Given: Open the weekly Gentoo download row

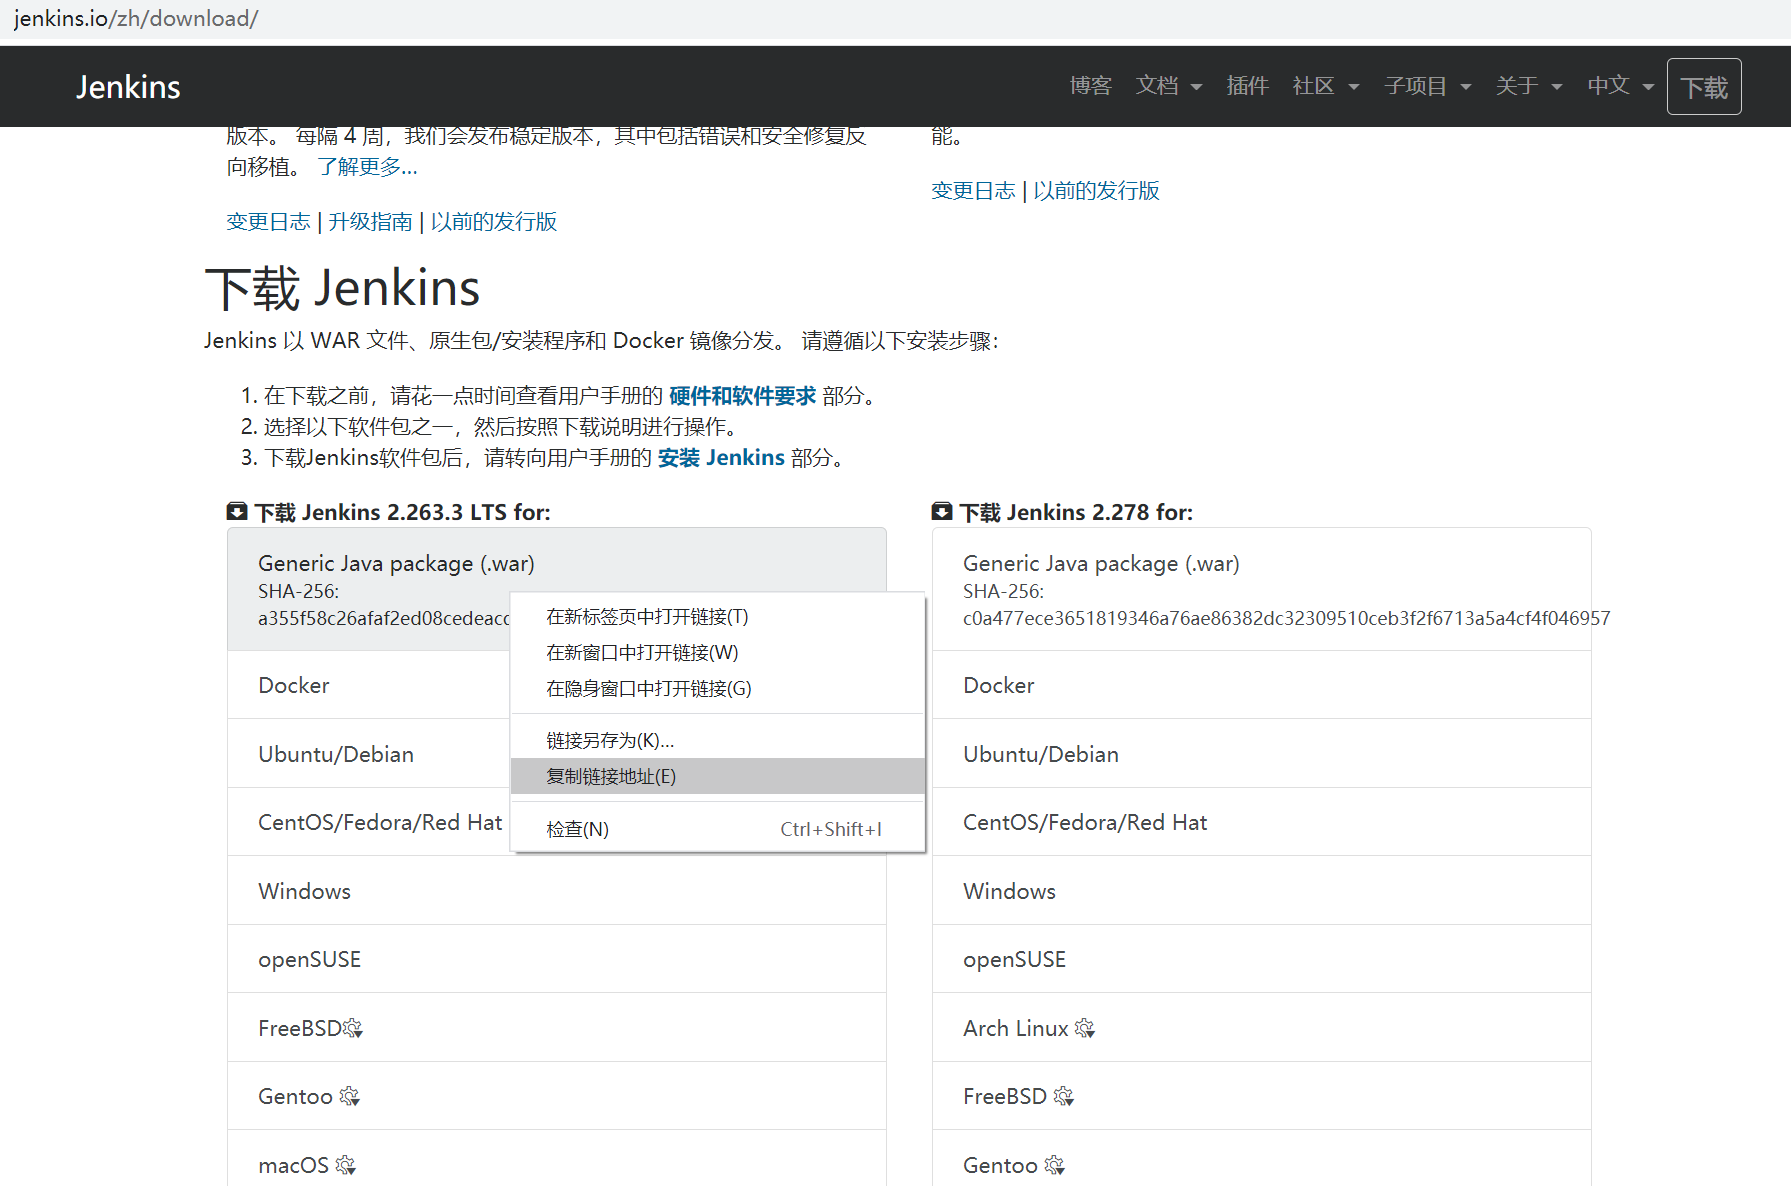Looking at the screenshot, I should (1261, 1158).
